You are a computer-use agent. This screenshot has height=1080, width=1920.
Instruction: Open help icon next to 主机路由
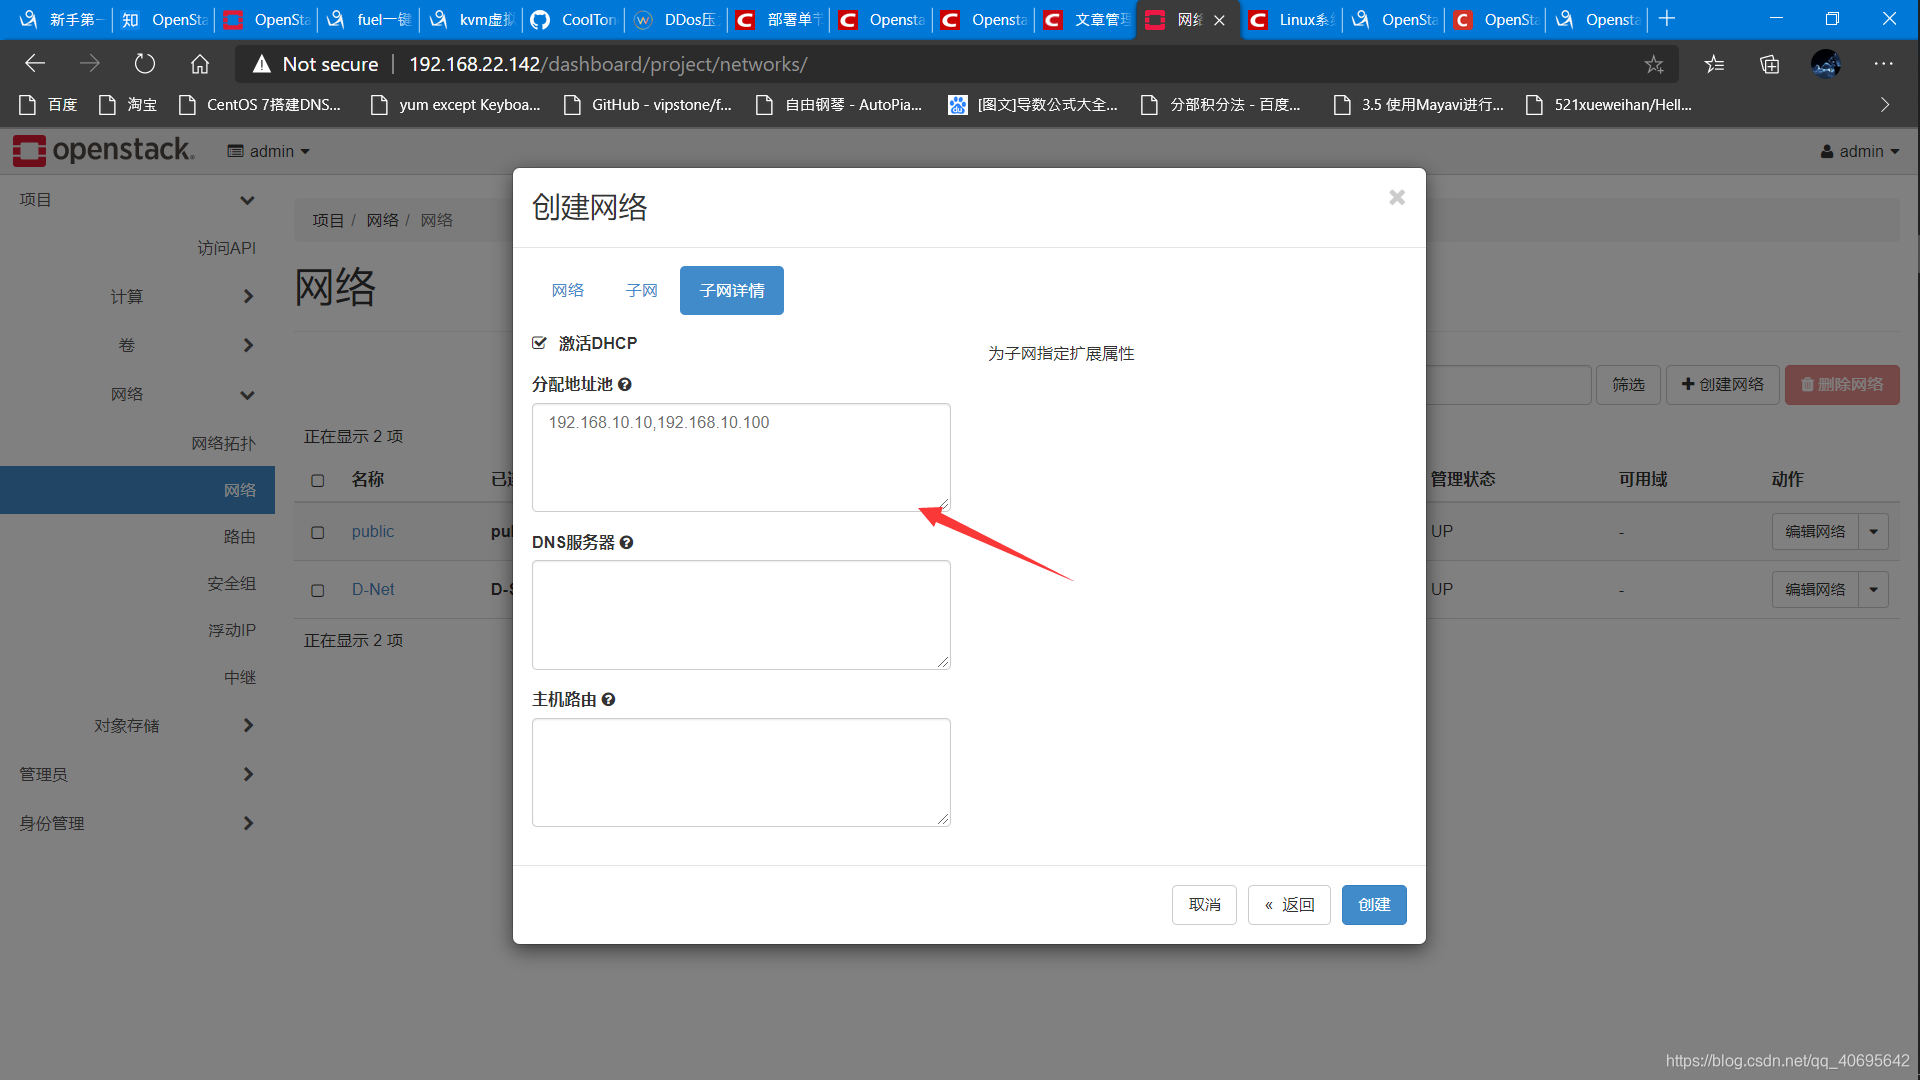tap(609, 699)
